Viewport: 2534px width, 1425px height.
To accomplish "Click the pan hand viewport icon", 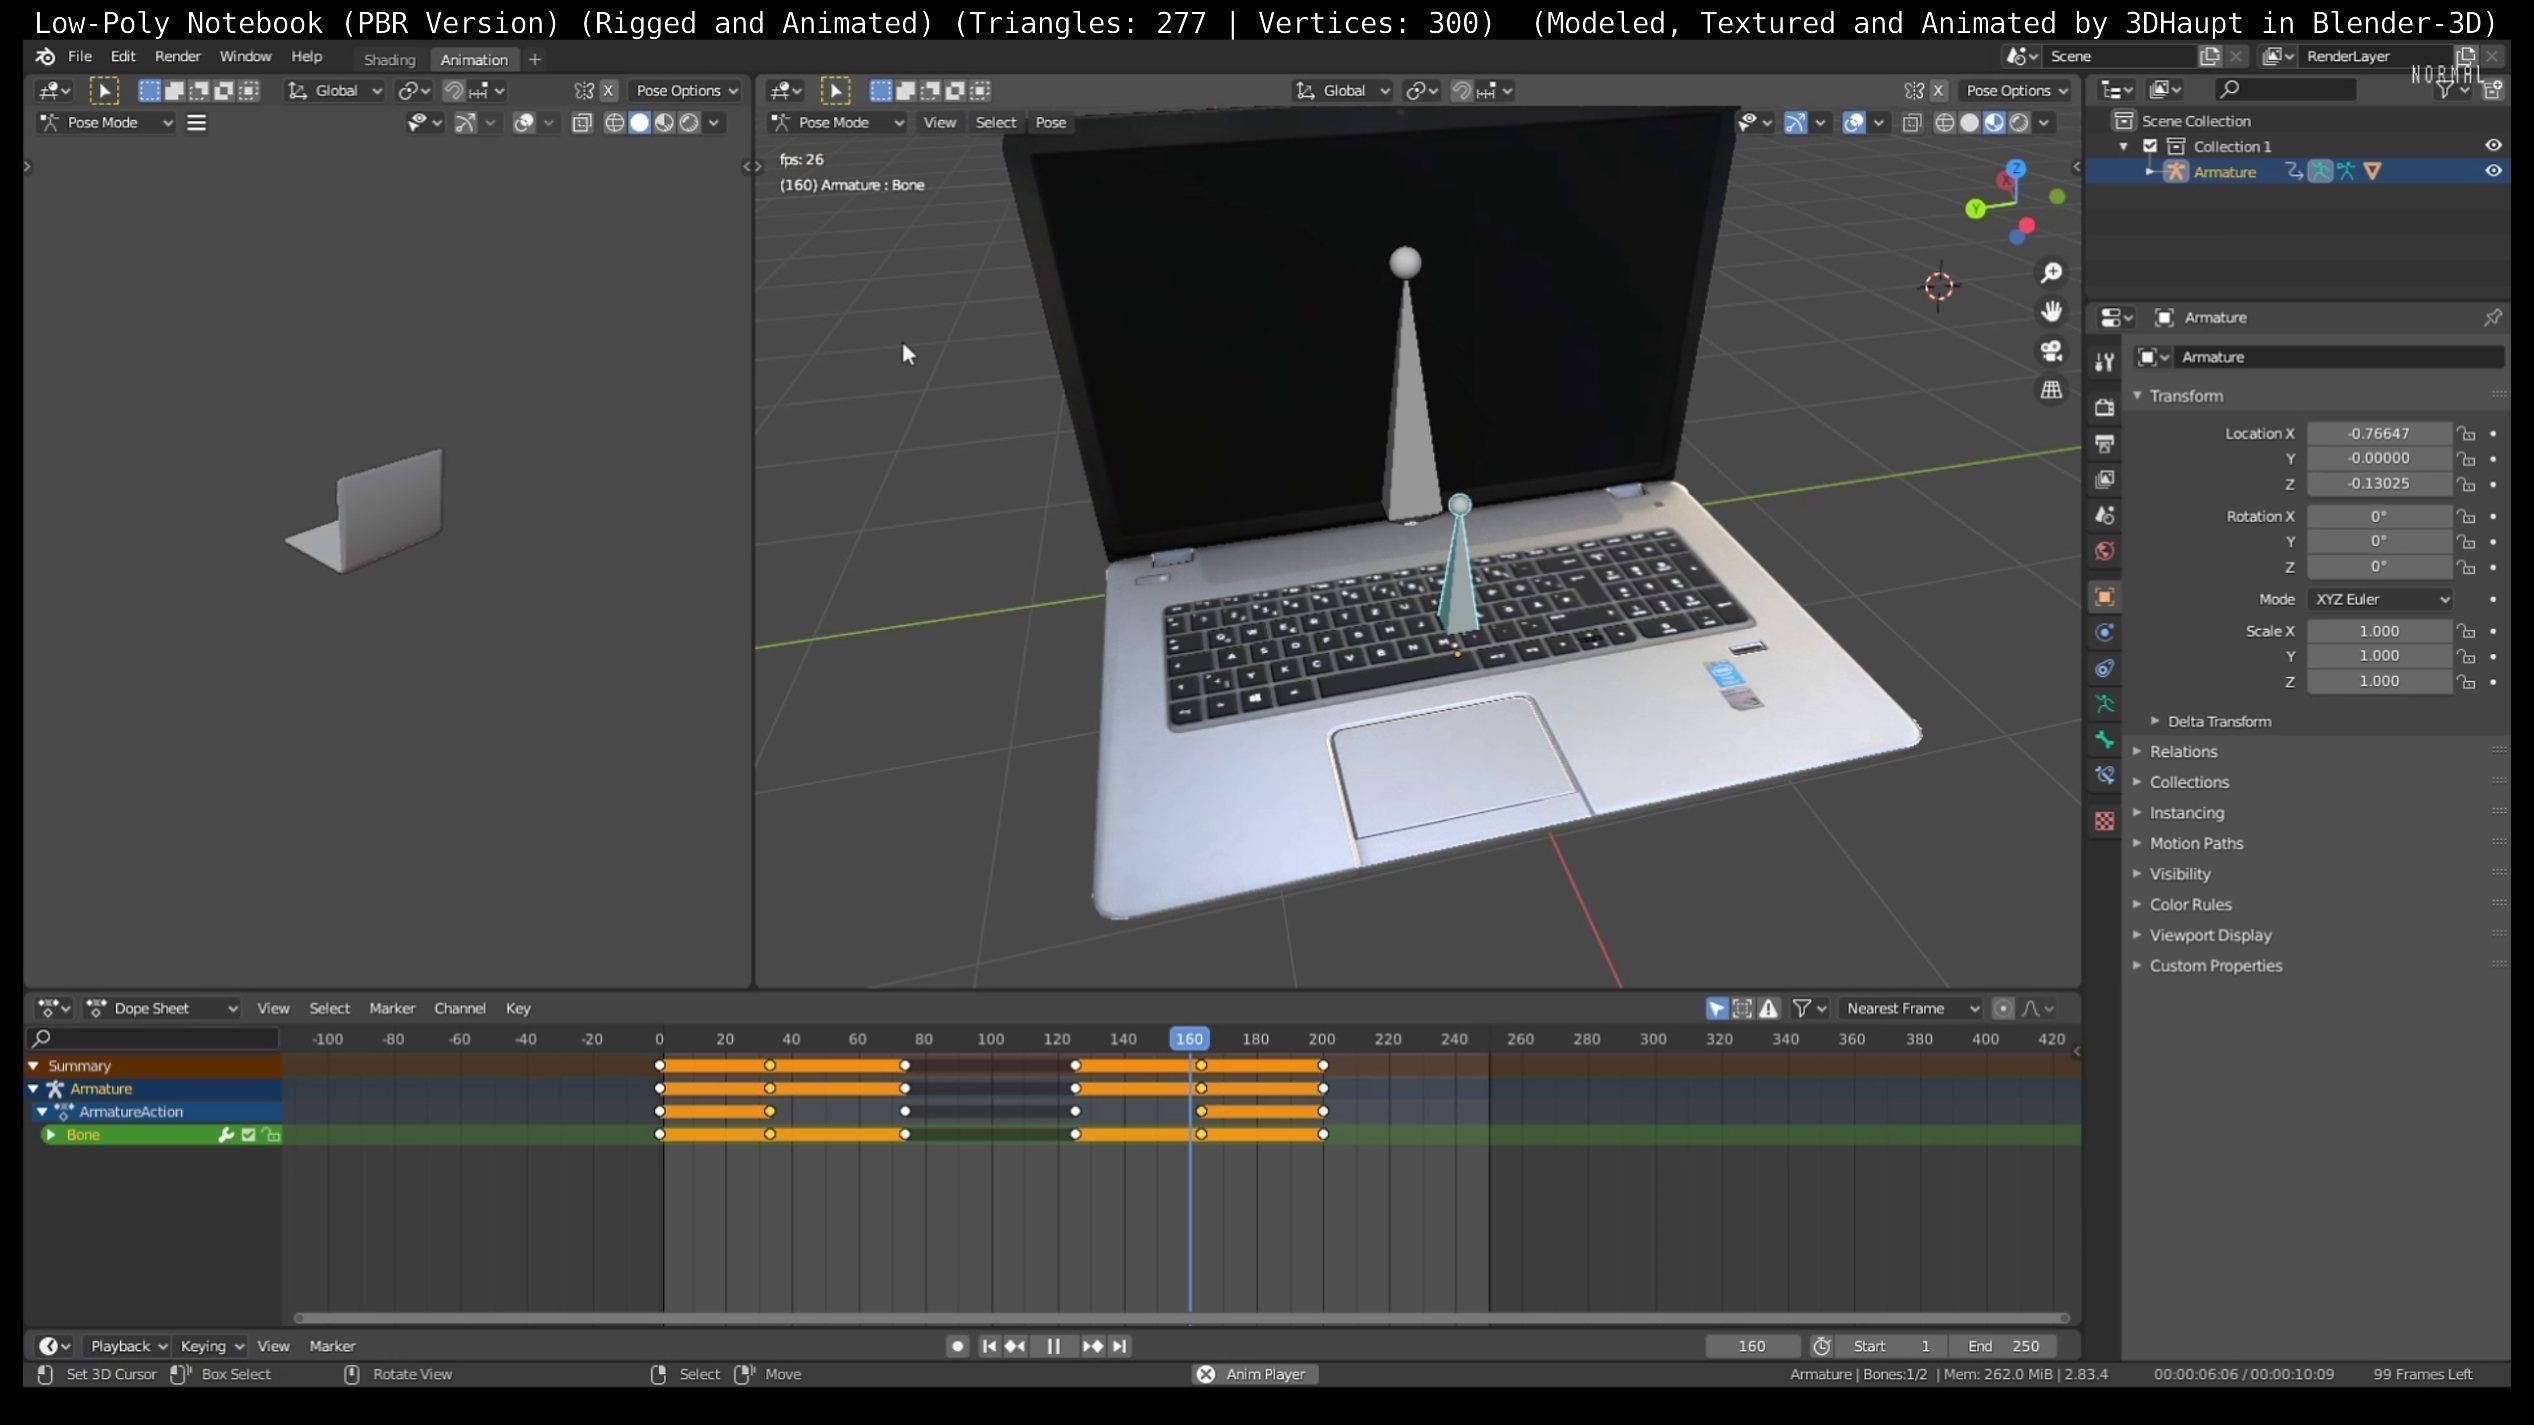I will [2051, 312].
